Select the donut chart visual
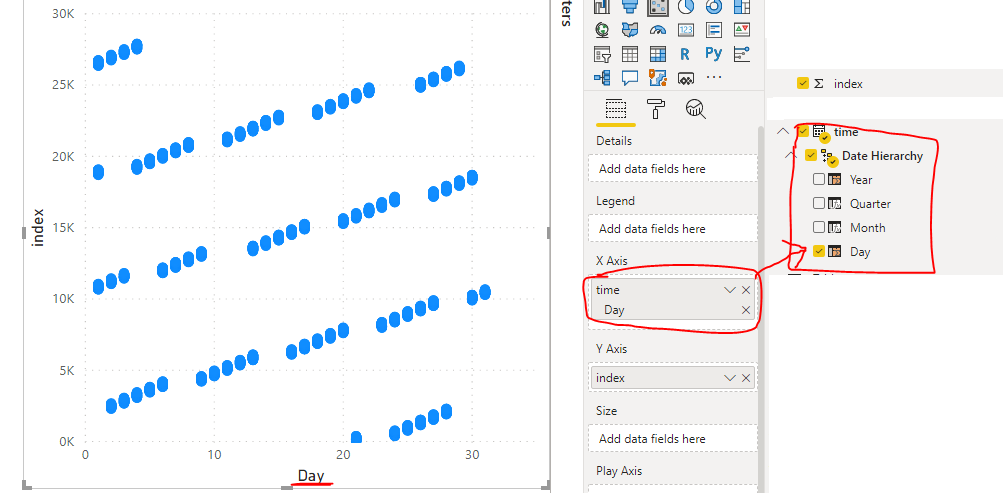Screen dimensions: 1003x493 (714, 6)
